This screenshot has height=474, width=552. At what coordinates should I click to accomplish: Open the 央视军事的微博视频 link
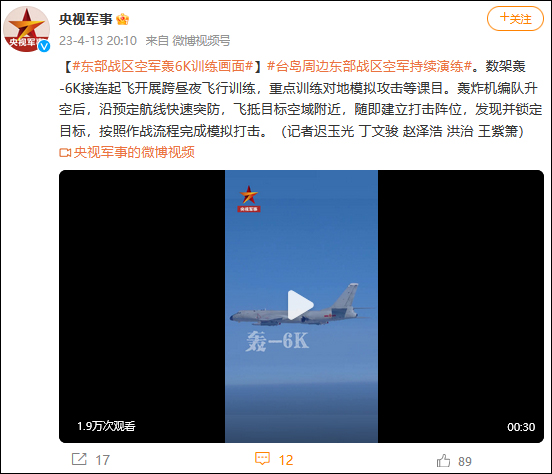(x=134, y=152)
